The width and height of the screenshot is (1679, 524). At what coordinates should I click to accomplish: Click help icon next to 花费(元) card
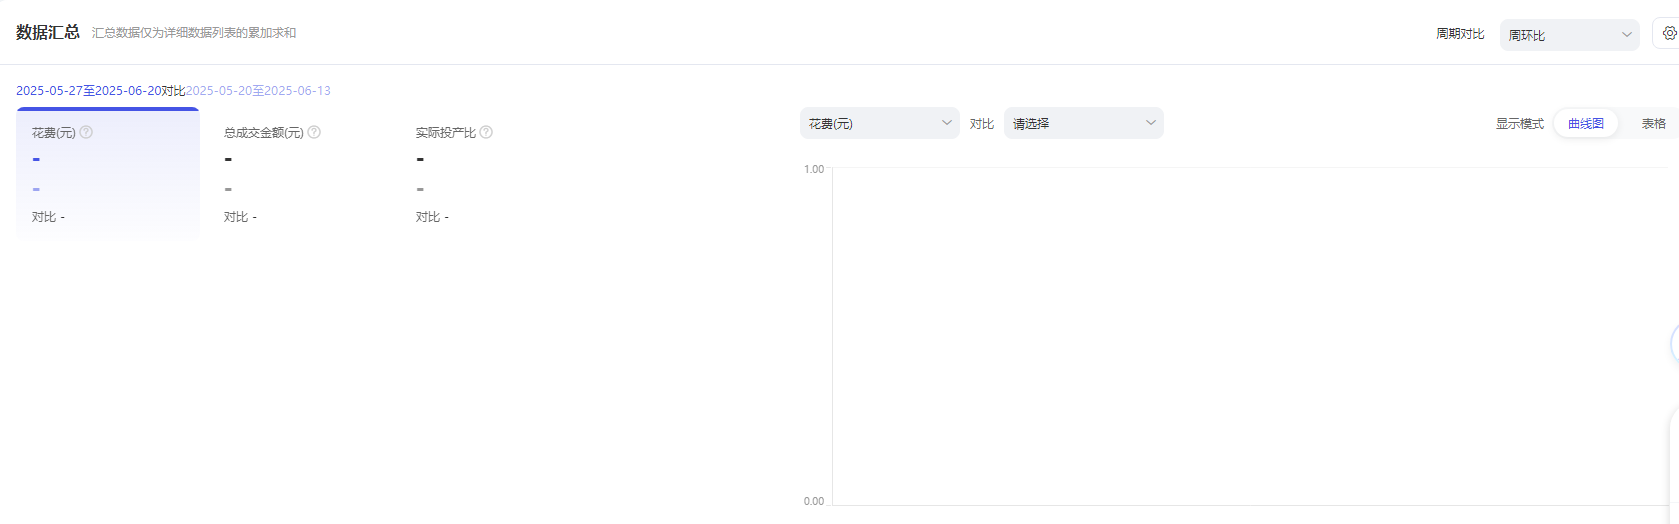[x=86, y=132]
